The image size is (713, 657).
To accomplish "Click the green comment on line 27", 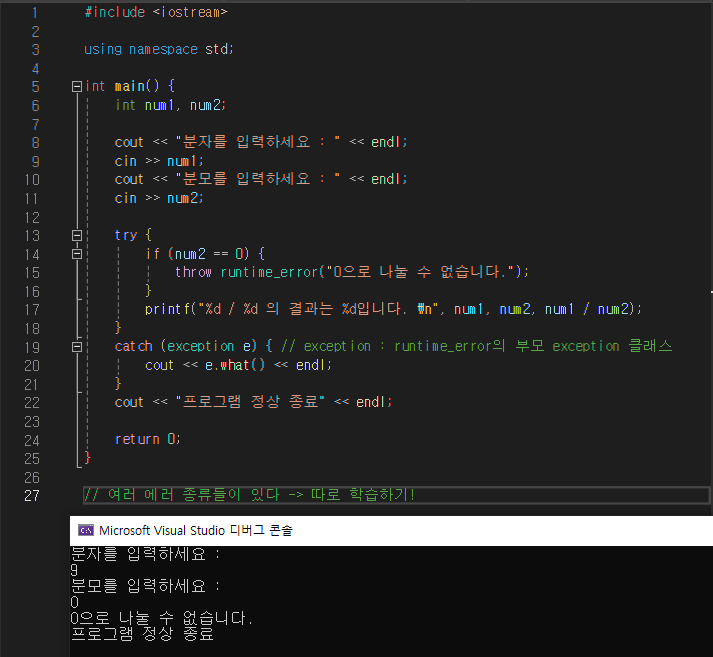I will click(249, 495).
